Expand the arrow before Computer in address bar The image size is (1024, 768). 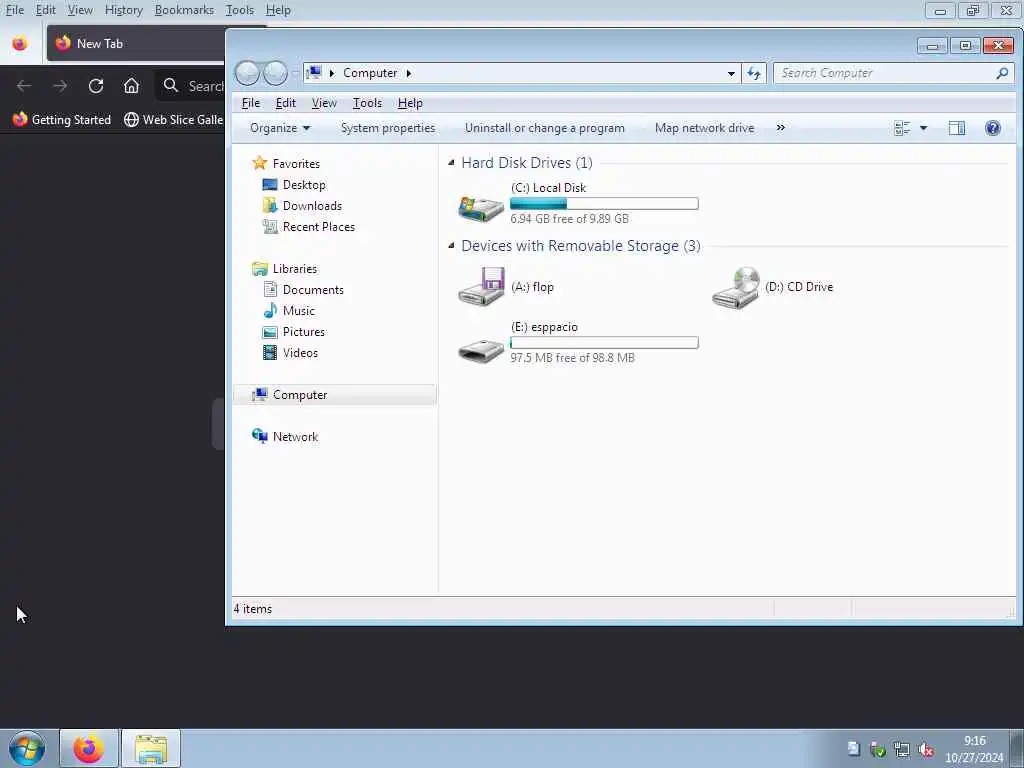pyautogui.click(x=332, y=73)
